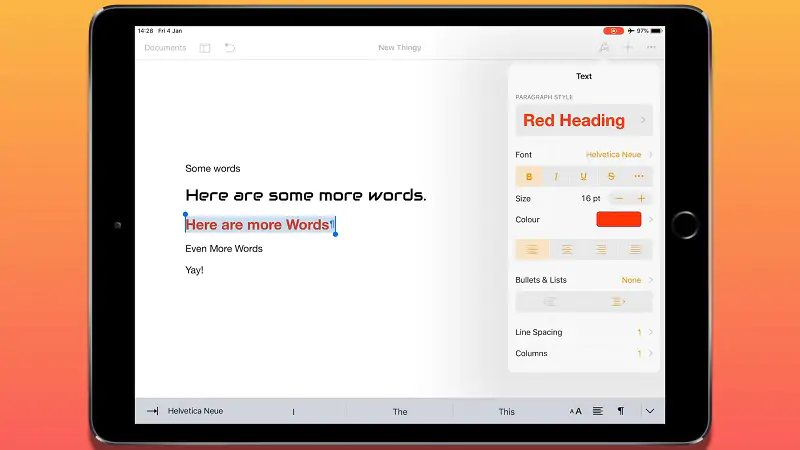The height and width of the screenshot is (450, 800).
Task: Toggle Bold formatting
Action: (529, 177)
